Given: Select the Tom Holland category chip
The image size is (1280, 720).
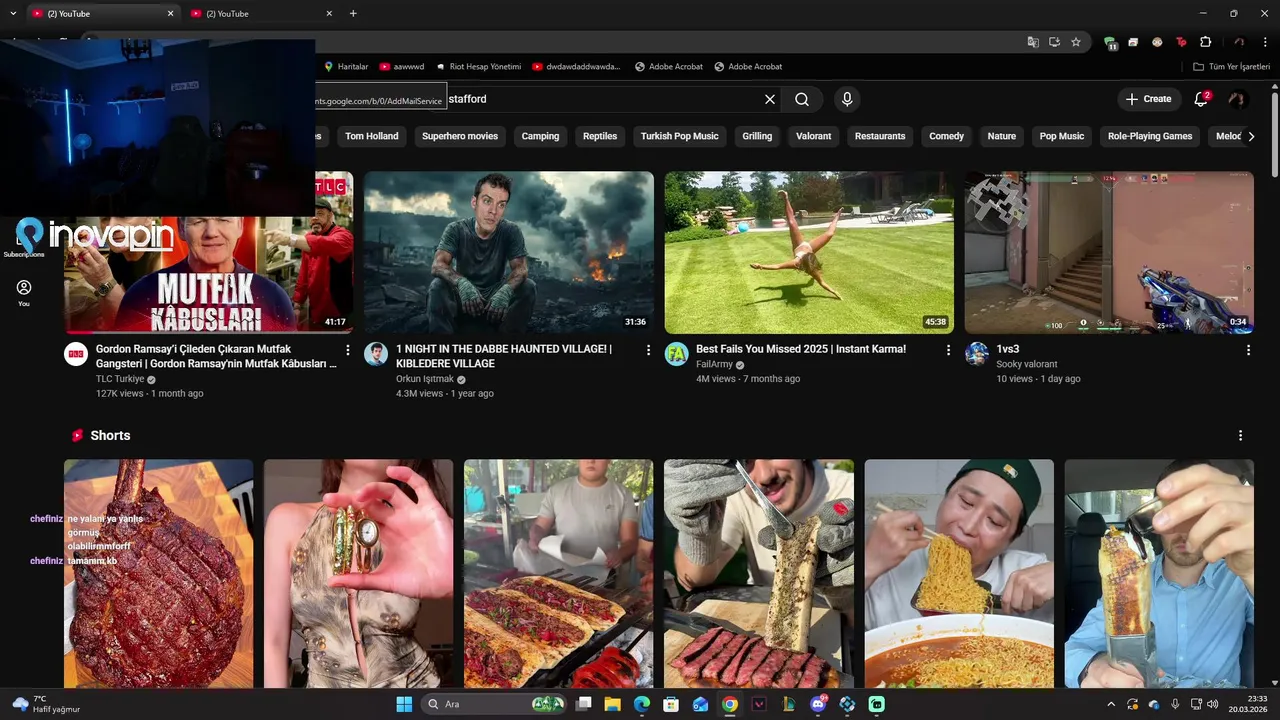Looking at the screenshot, I should pos(372,136).
